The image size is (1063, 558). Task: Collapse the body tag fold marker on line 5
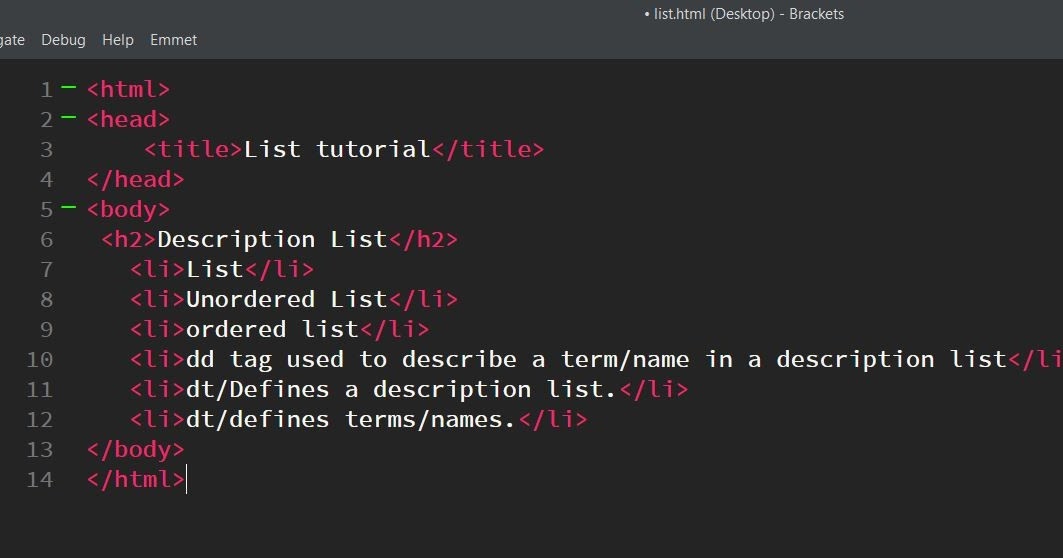tap(68, 207)
